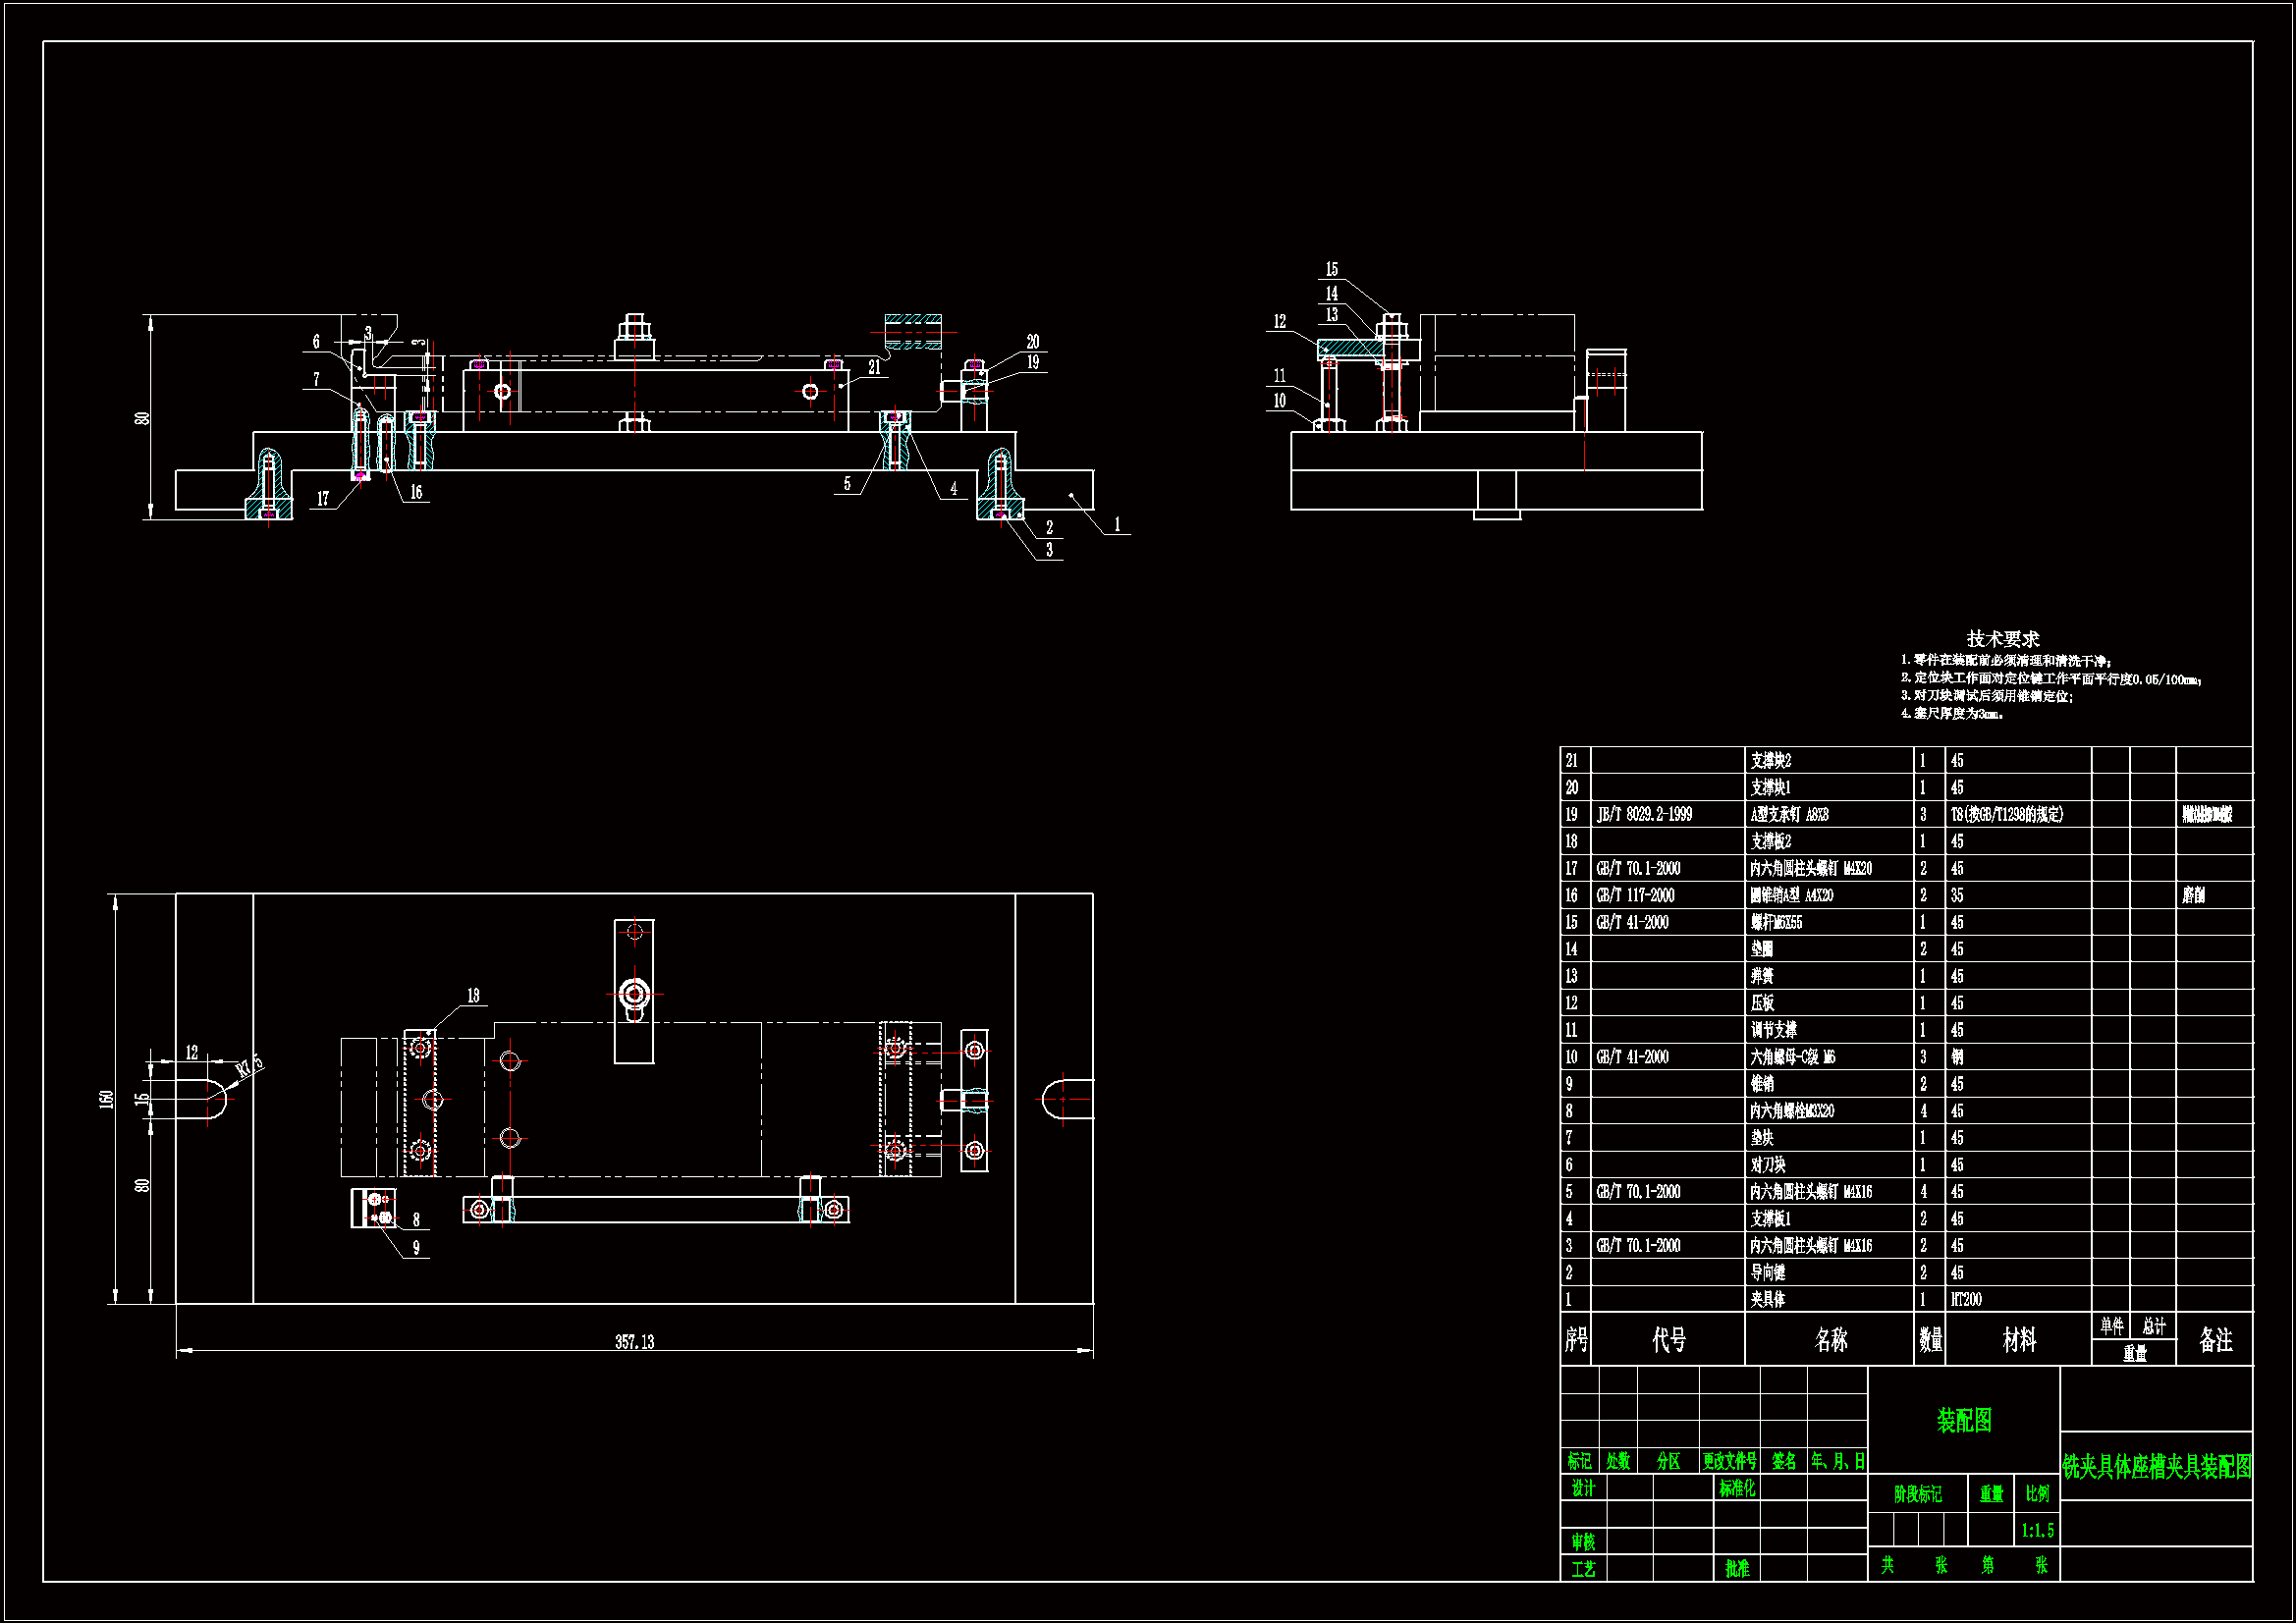This screenshot has width=2296, height=1623.
Task: Click balloon number 15 in side view
Action: 1331,270
